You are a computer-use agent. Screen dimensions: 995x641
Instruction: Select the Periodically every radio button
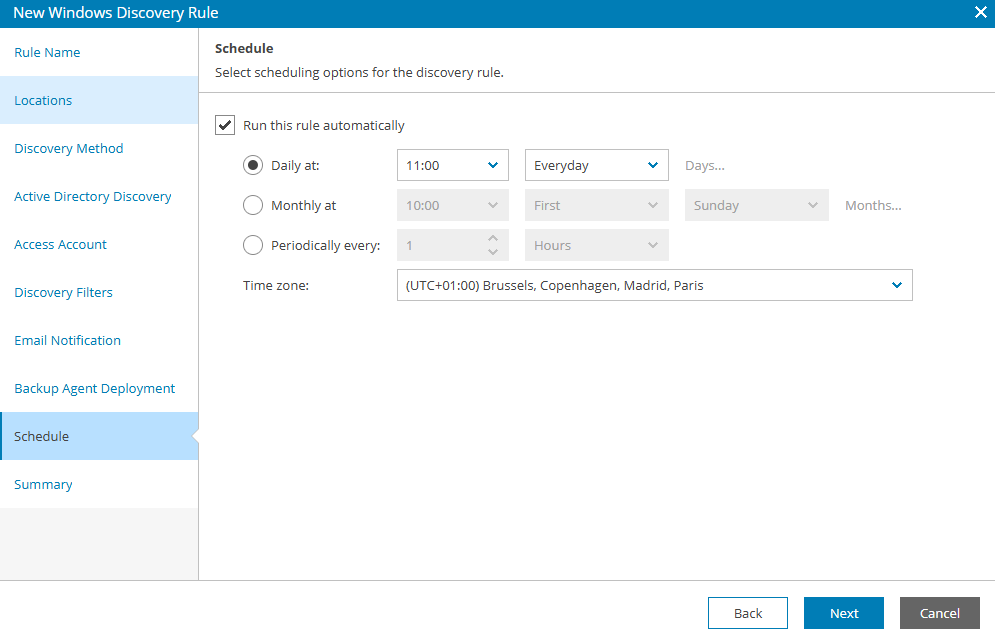tap(253, 246)
